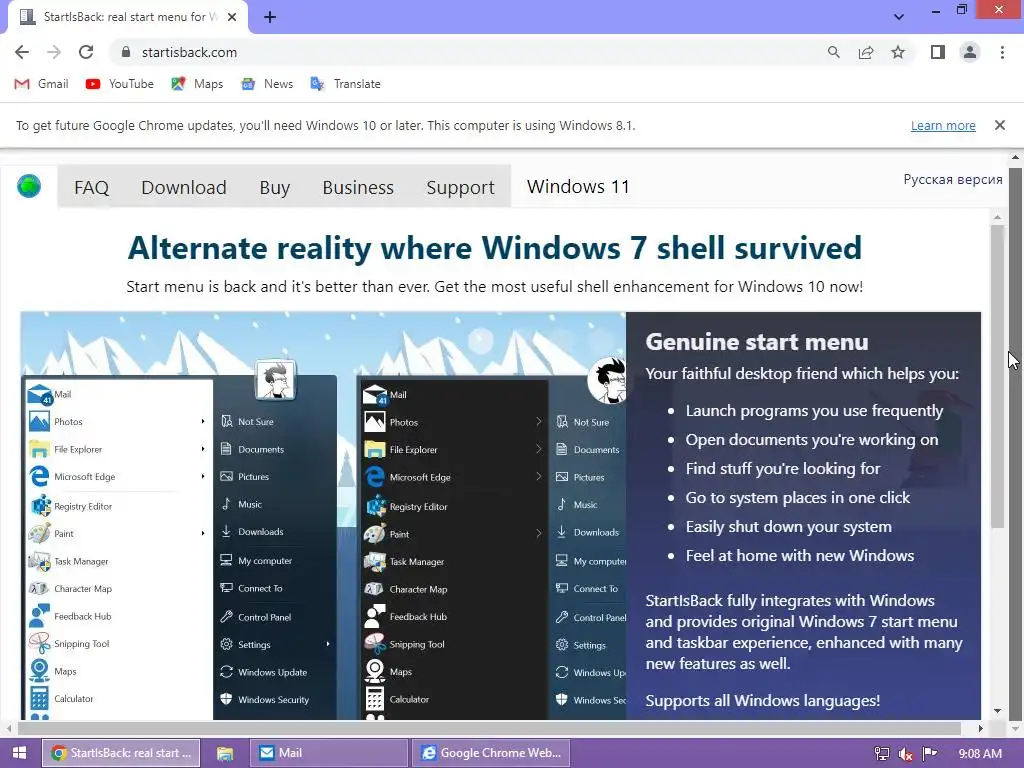1024x768 pixels.
Task: Expand Microsoft Edge chevron in dark menu
Action: pos(539,477)
